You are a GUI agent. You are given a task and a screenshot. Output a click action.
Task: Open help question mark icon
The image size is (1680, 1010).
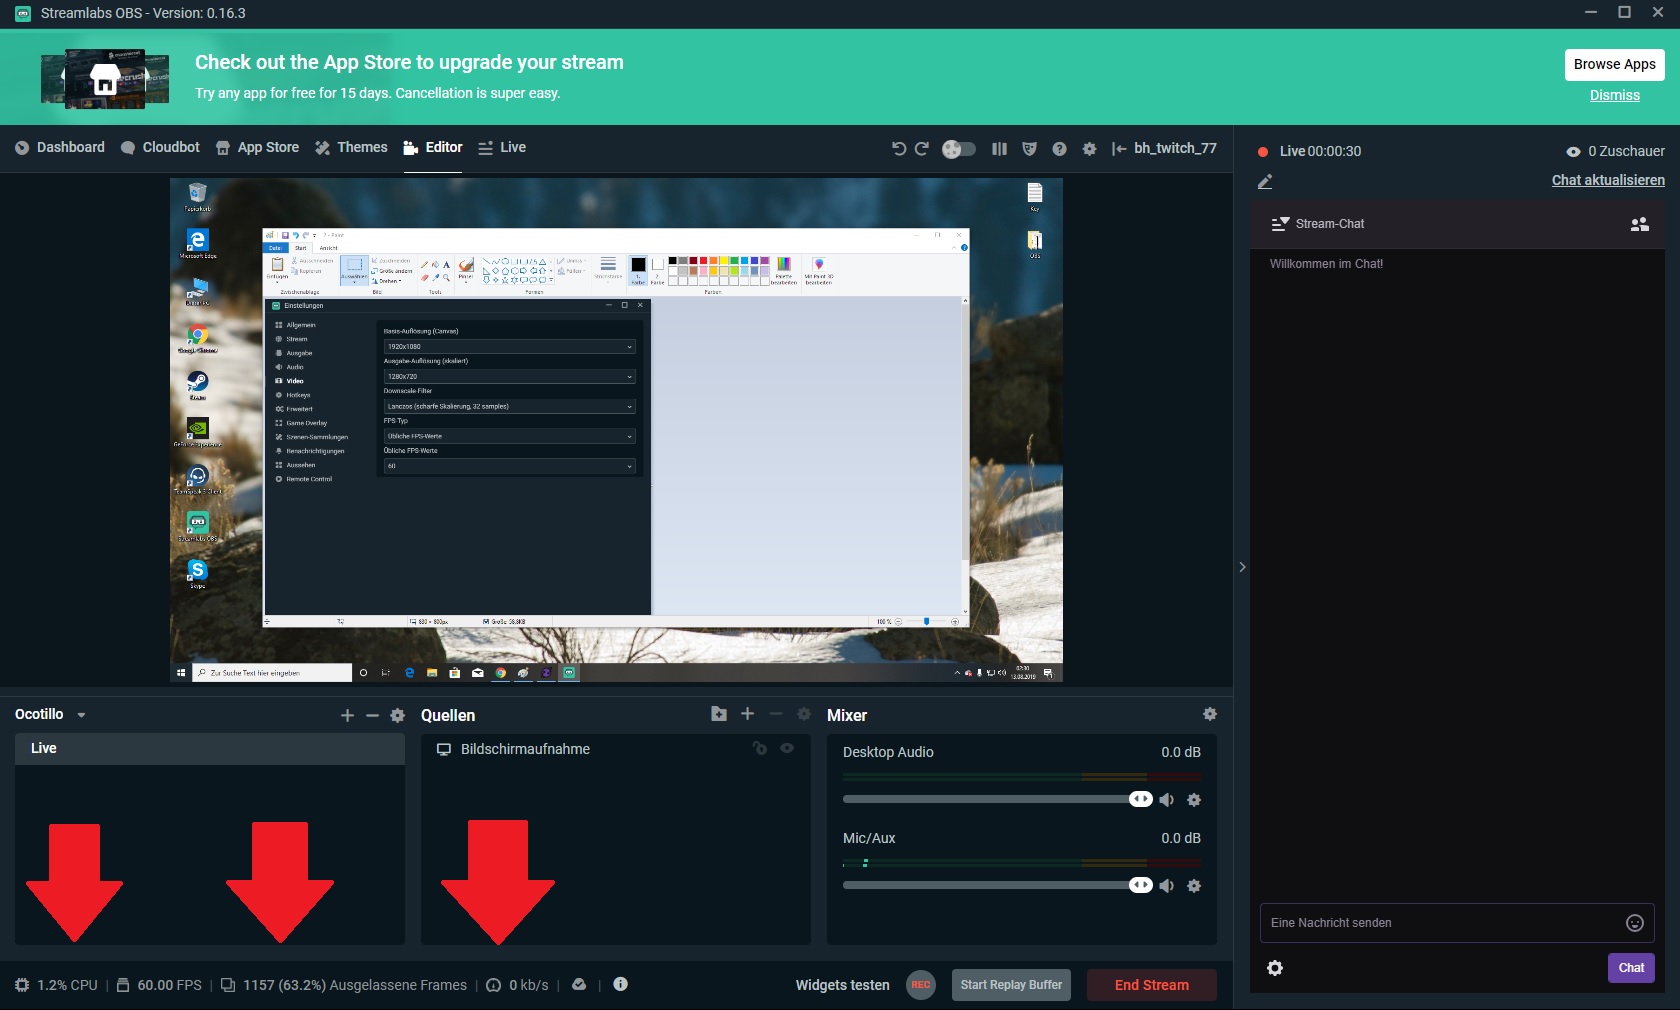(x=1059, y=149)
